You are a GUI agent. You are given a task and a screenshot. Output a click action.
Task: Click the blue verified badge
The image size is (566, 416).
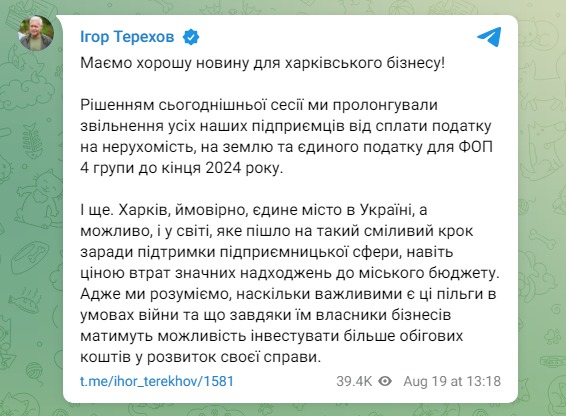point(191,37)
